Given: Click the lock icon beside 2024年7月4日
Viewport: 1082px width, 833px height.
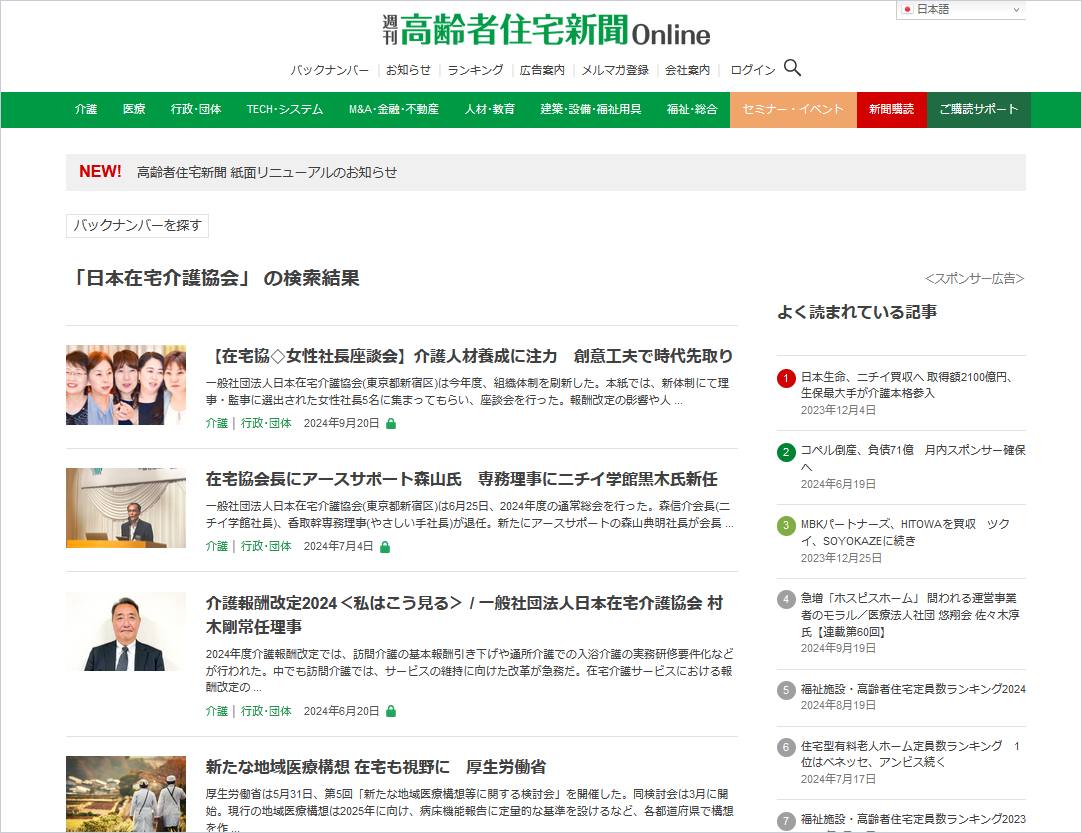Looking at the screenshot, I should click(x=385, y=547).
